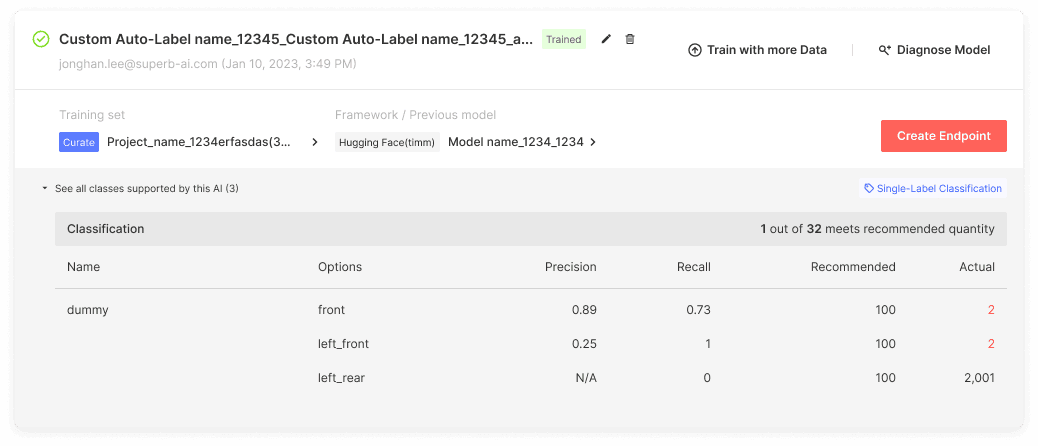Screen dimensions: 1038x446
Task: Open the chevron next to Model name_1234_1234
Action: 593,142
